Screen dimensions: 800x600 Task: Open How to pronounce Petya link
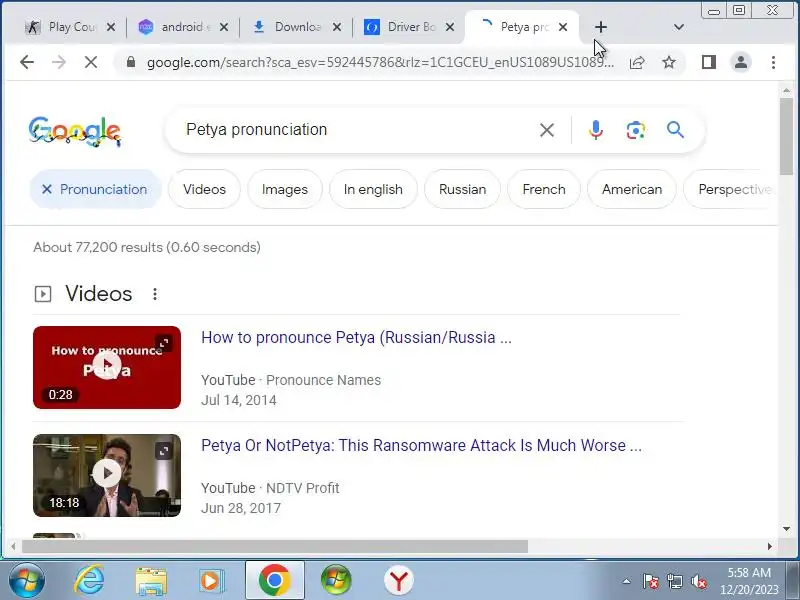[356, 338]
